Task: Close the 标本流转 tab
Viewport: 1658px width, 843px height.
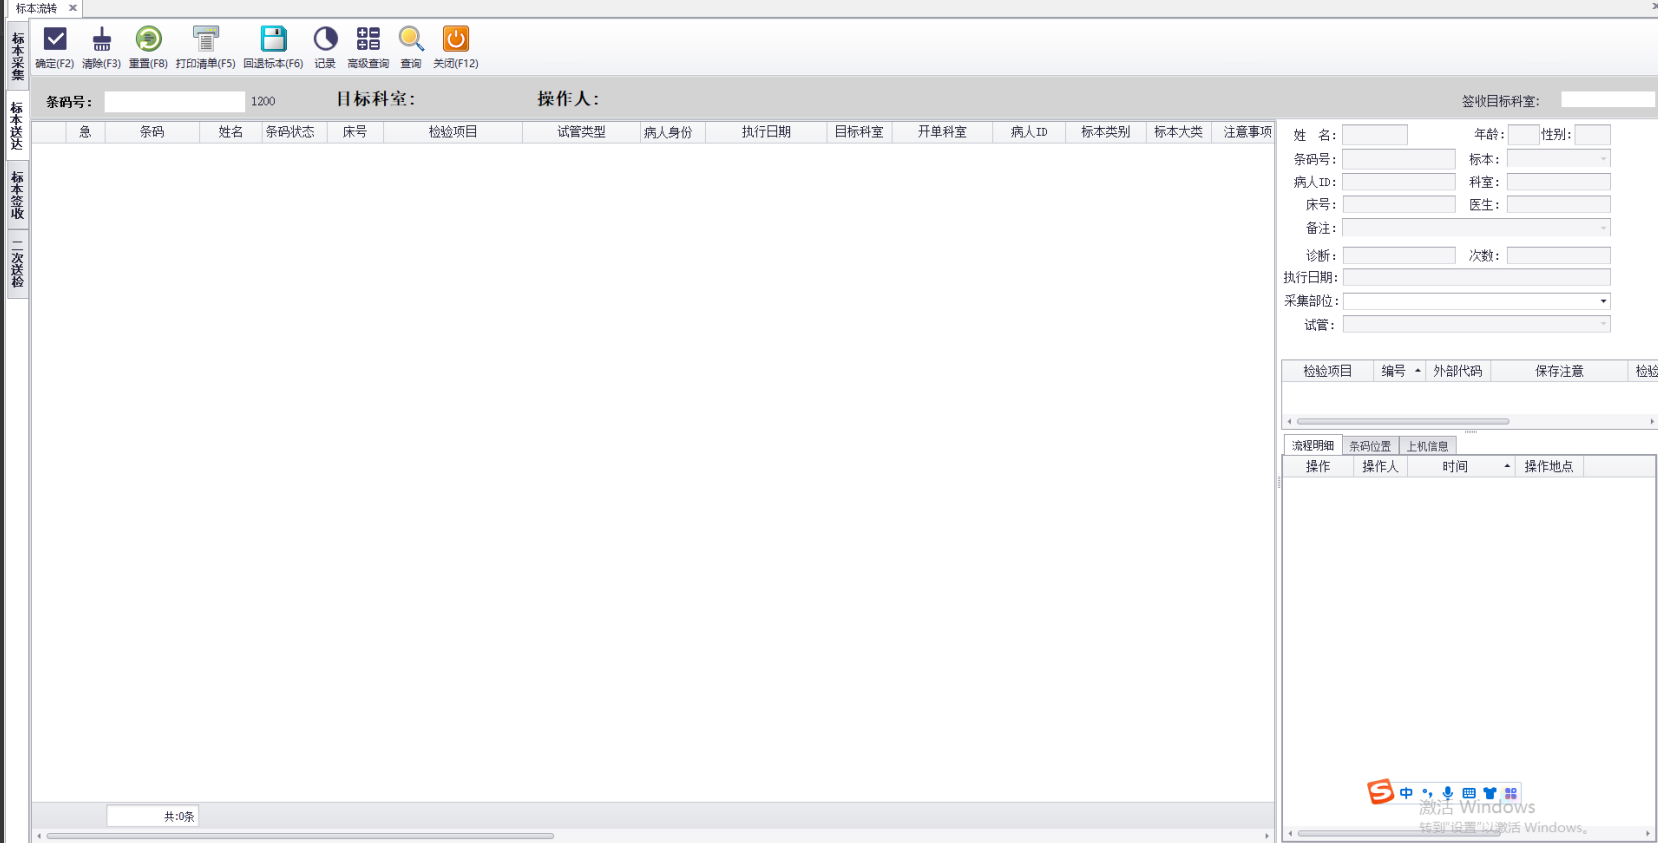Action: coord(72,8)
